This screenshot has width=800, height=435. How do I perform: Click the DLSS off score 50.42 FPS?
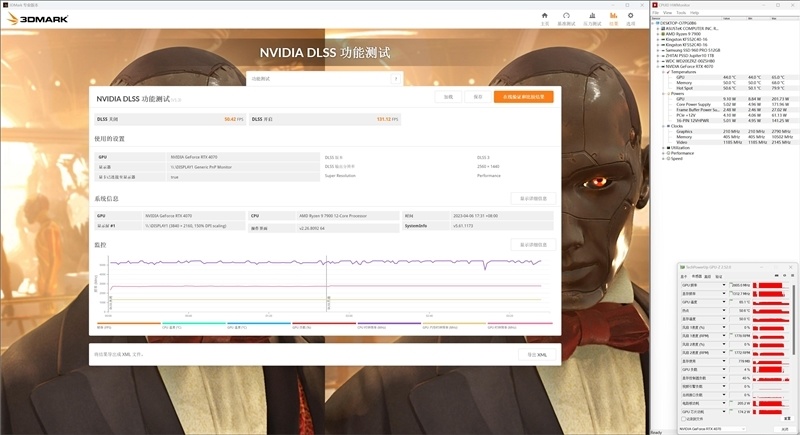point(234,119)
